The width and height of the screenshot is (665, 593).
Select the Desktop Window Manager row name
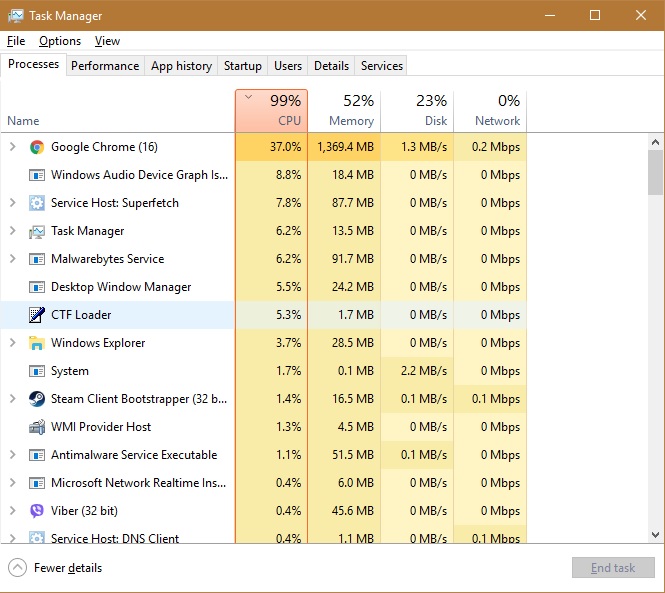pyautogui.click(x=121, y=287)
